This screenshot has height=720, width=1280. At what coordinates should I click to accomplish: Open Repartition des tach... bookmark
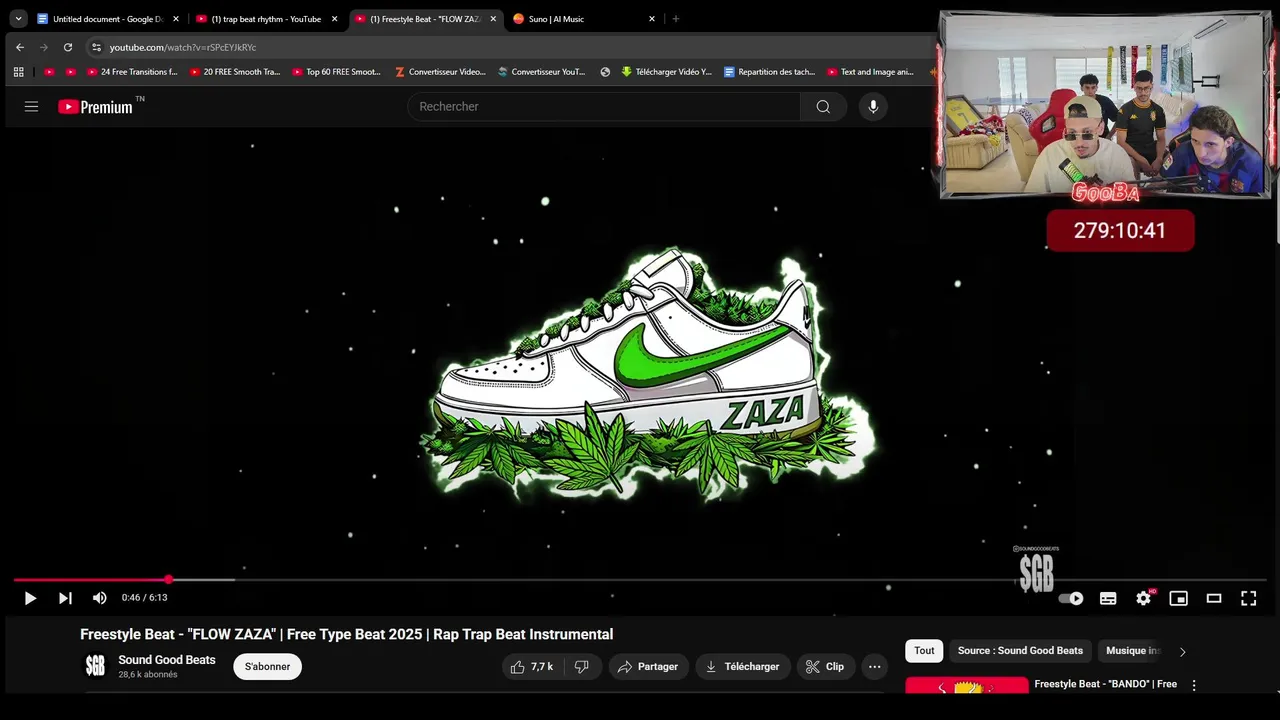click(x=769, y=72)
